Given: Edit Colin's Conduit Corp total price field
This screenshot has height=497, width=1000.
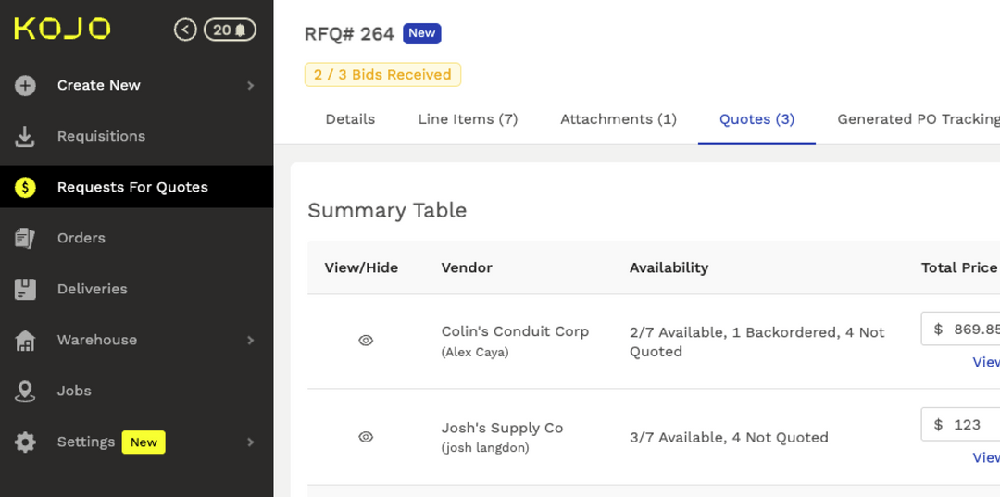Looking at the screenshot, I should tap(960, 329).
